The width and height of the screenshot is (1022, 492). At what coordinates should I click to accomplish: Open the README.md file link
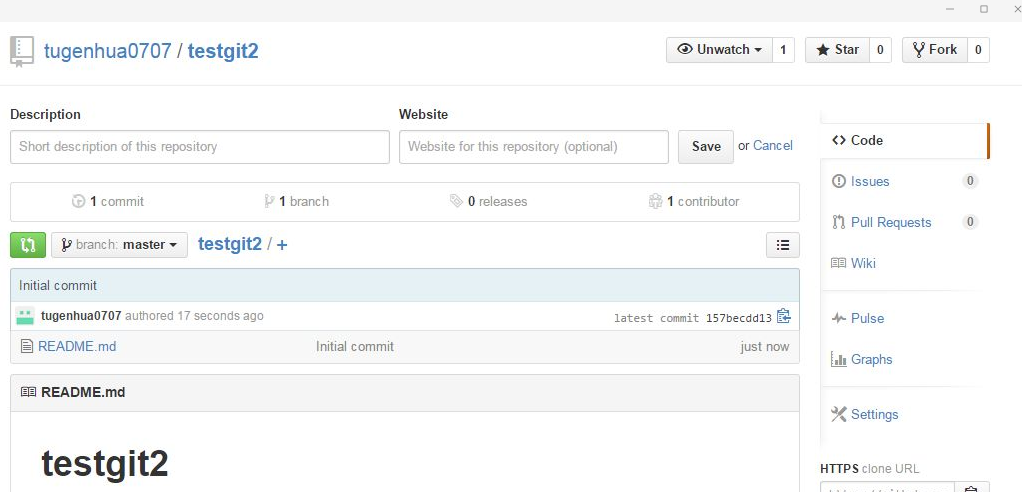point(77,347)
